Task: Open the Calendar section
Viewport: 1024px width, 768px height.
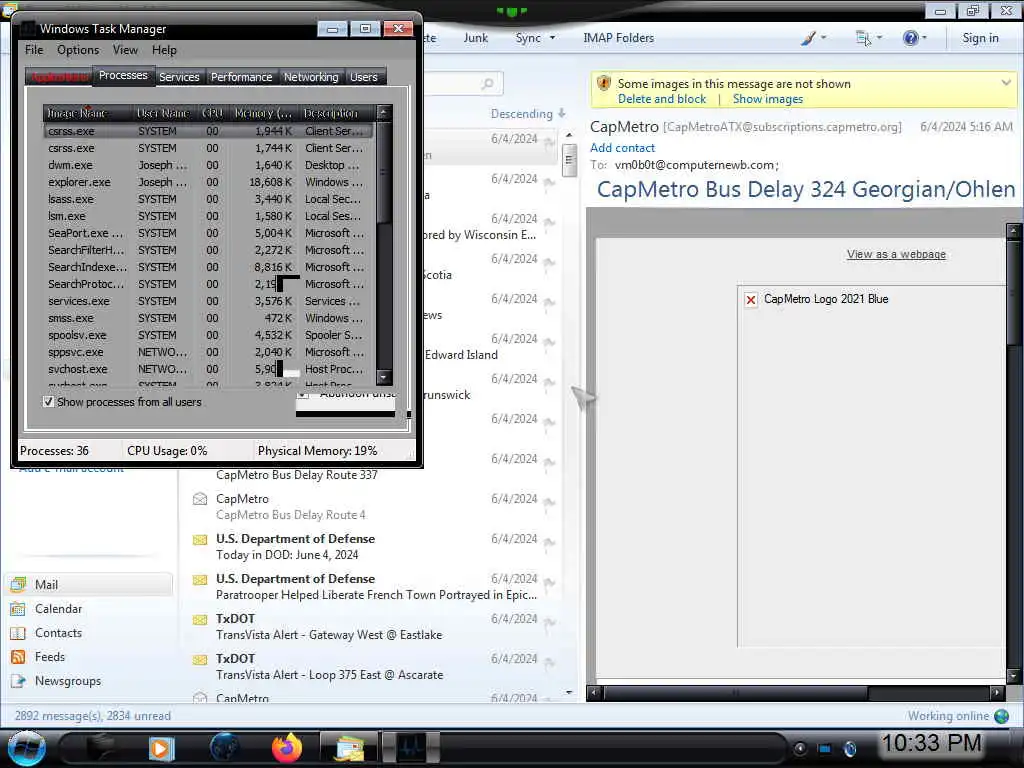Action: click(58, 609)
